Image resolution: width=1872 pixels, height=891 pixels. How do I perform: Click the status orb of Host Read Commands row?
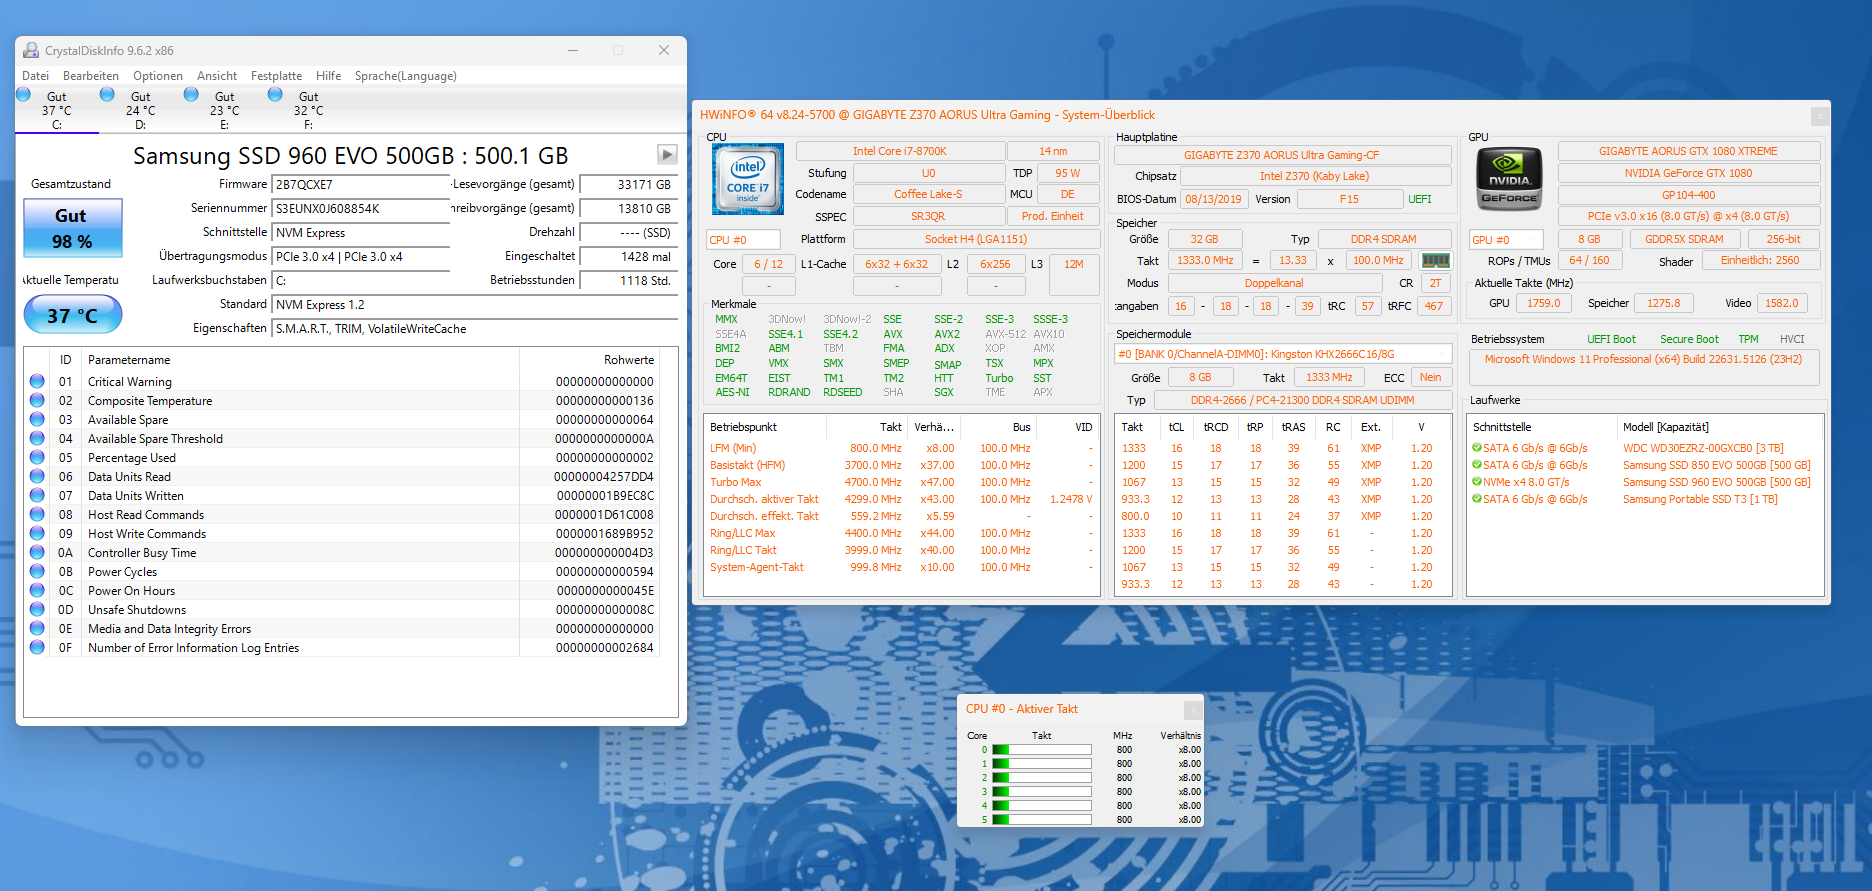(x=37, y=514)
